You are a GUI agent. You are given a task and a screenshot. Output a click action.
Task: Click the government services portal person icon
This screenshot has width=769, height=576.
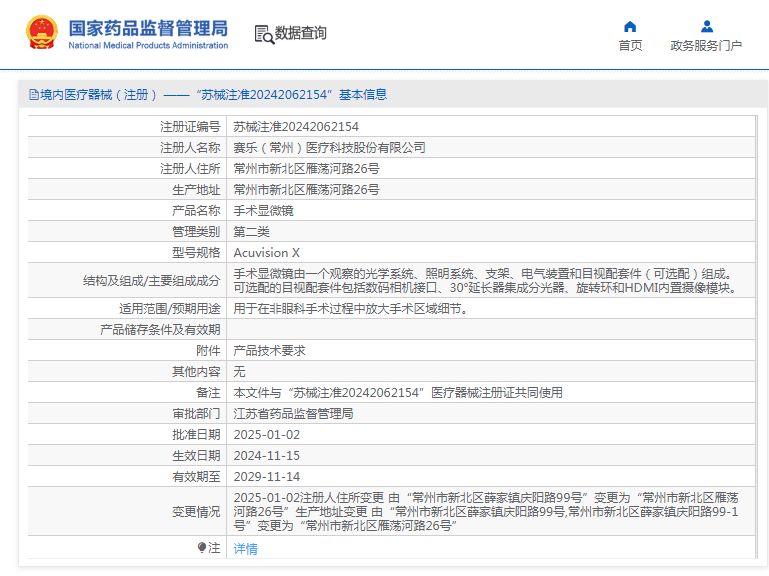(x=706, y=26)
